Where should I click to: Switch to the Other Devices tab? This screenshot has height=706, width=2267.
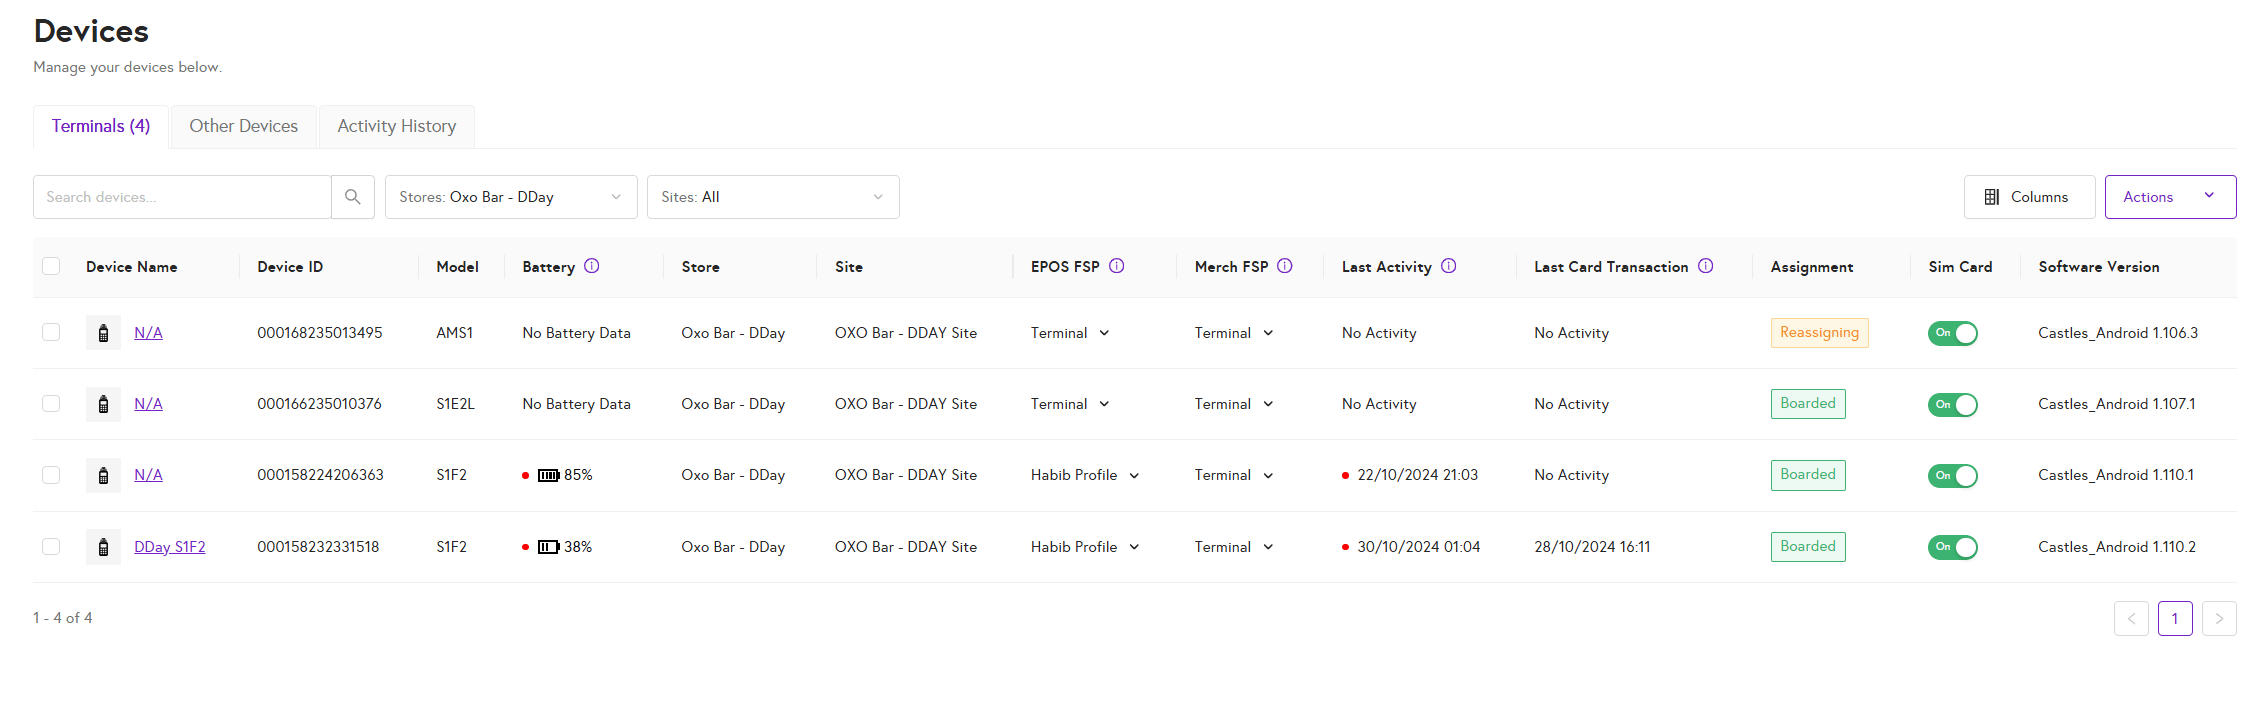[244, 126]
